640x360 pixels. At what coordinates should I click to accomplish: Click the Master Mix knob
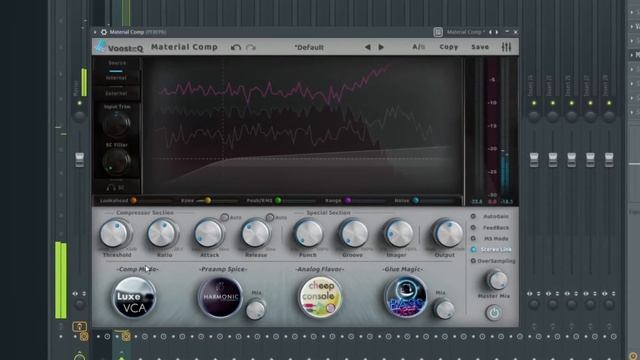tap(497, 280)
